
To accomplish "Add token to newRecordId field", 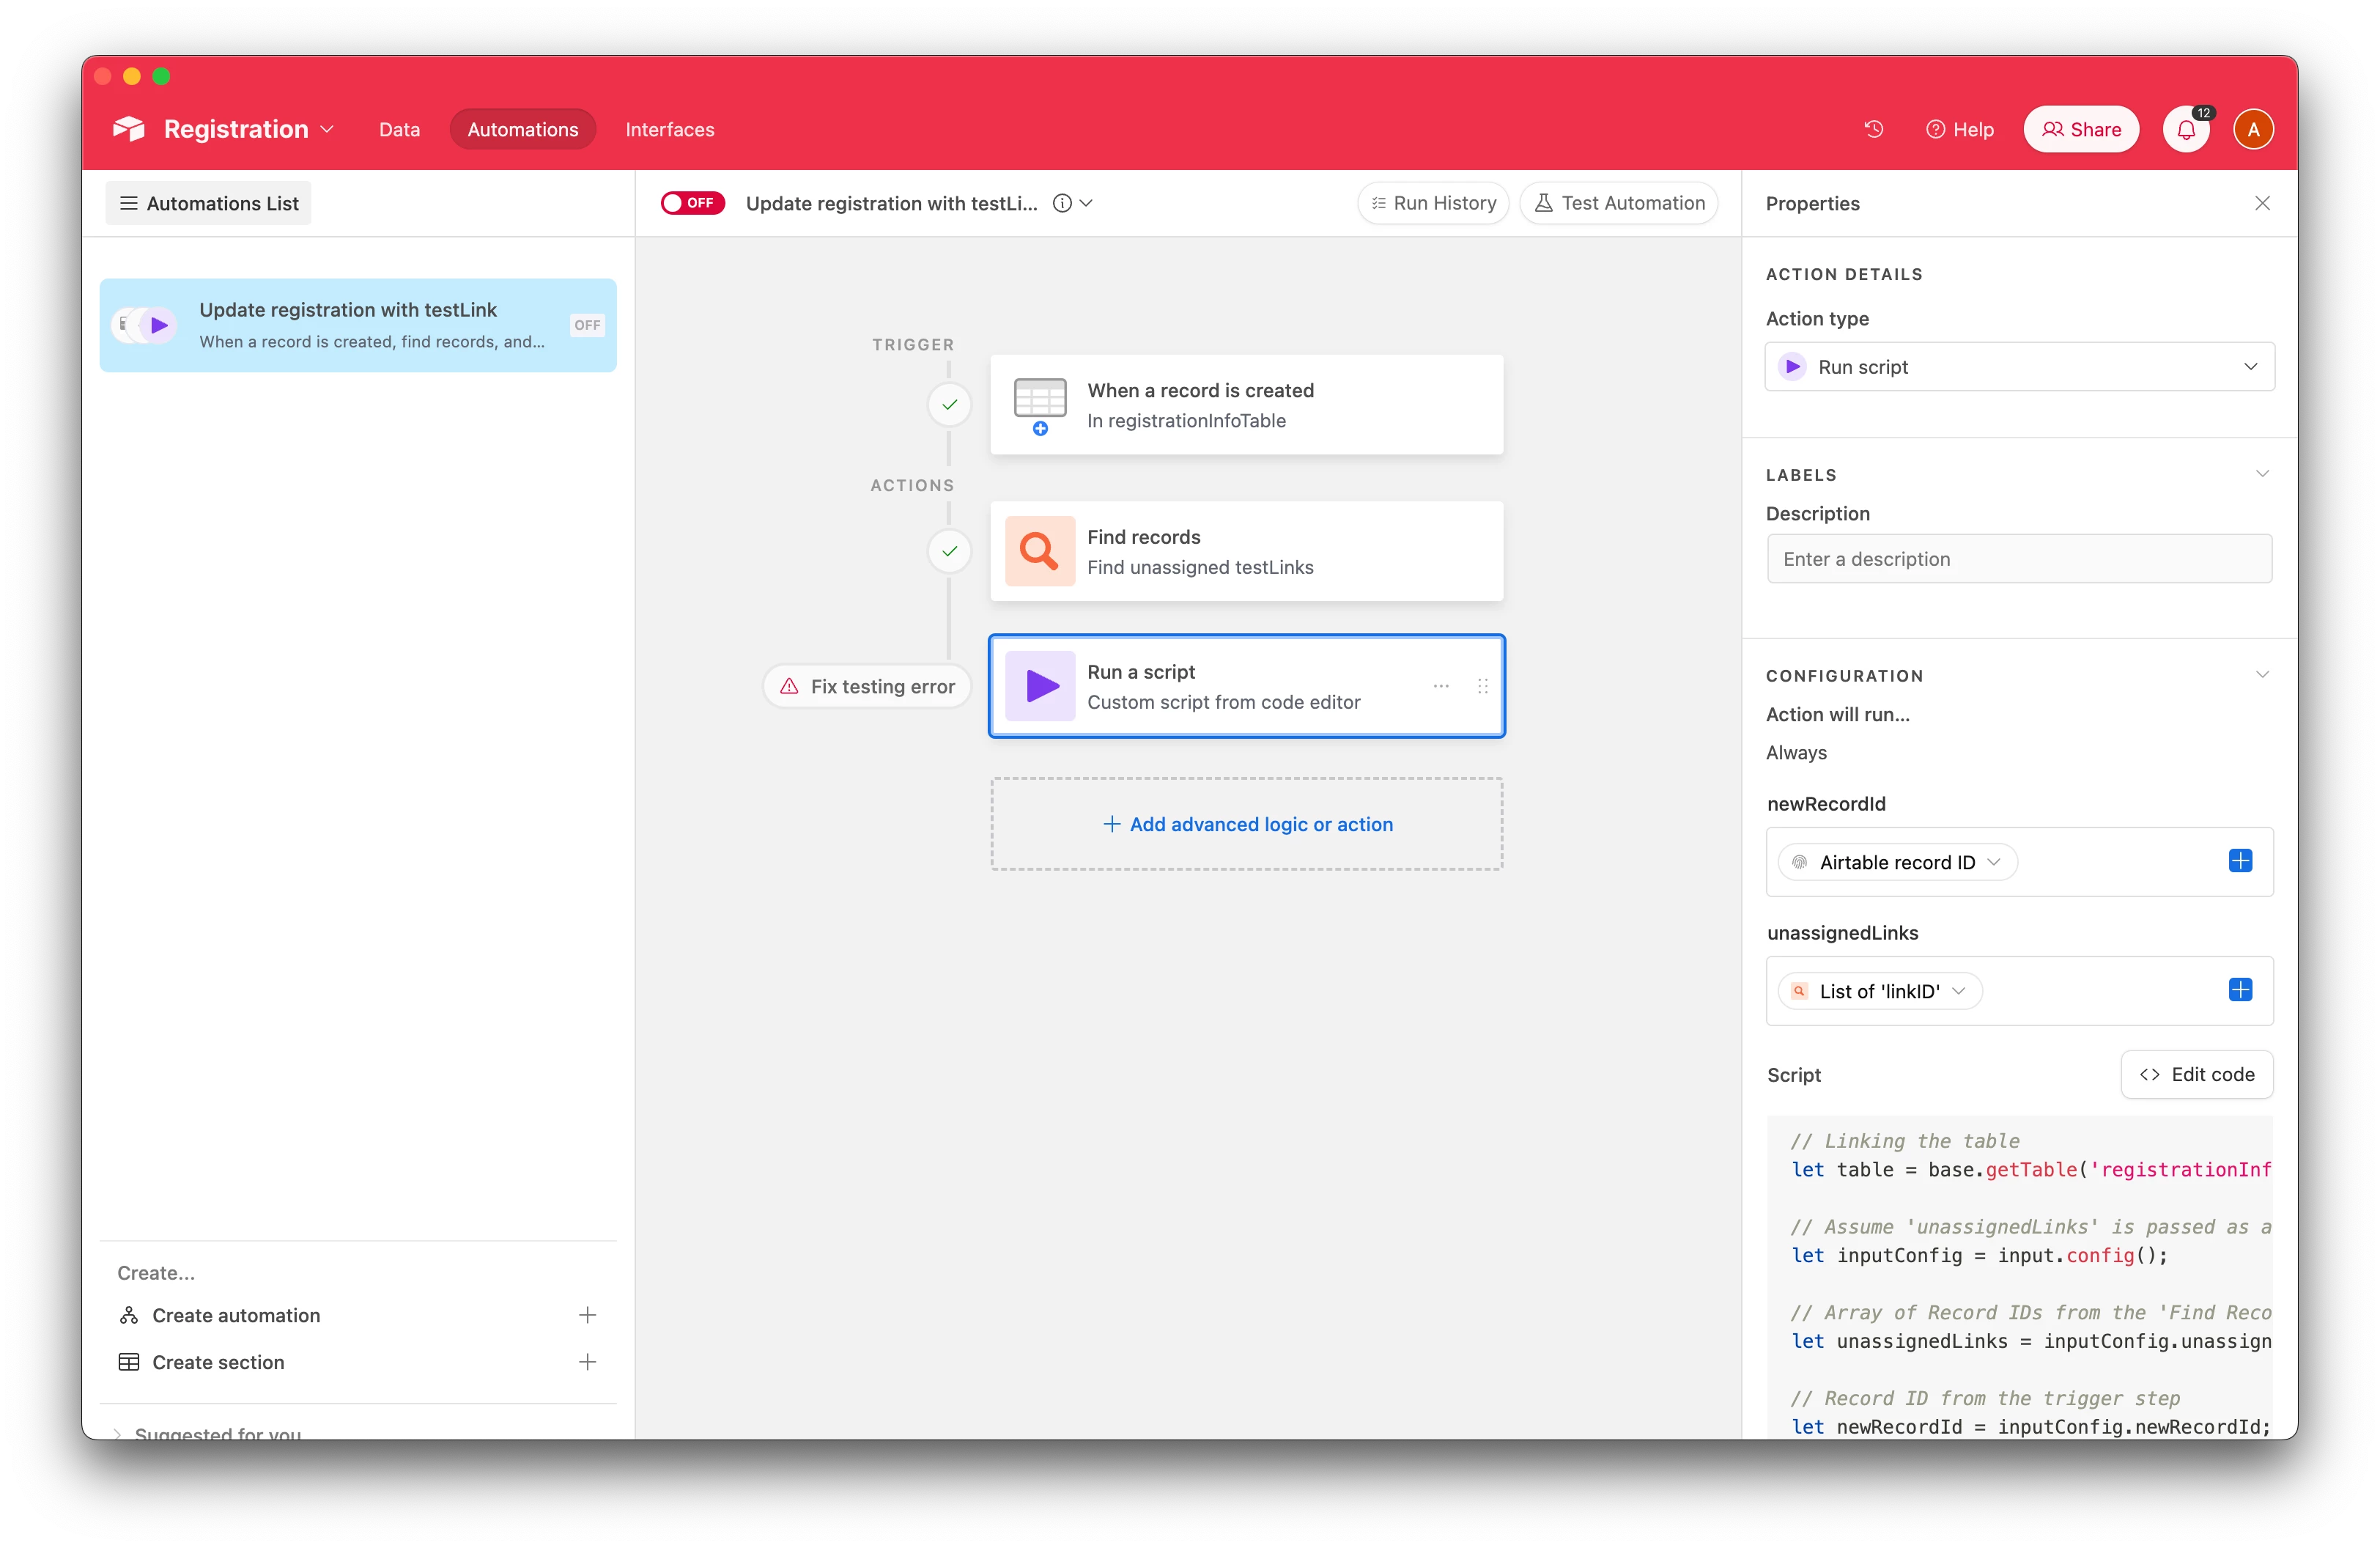I will click(x=2240, y=861).
